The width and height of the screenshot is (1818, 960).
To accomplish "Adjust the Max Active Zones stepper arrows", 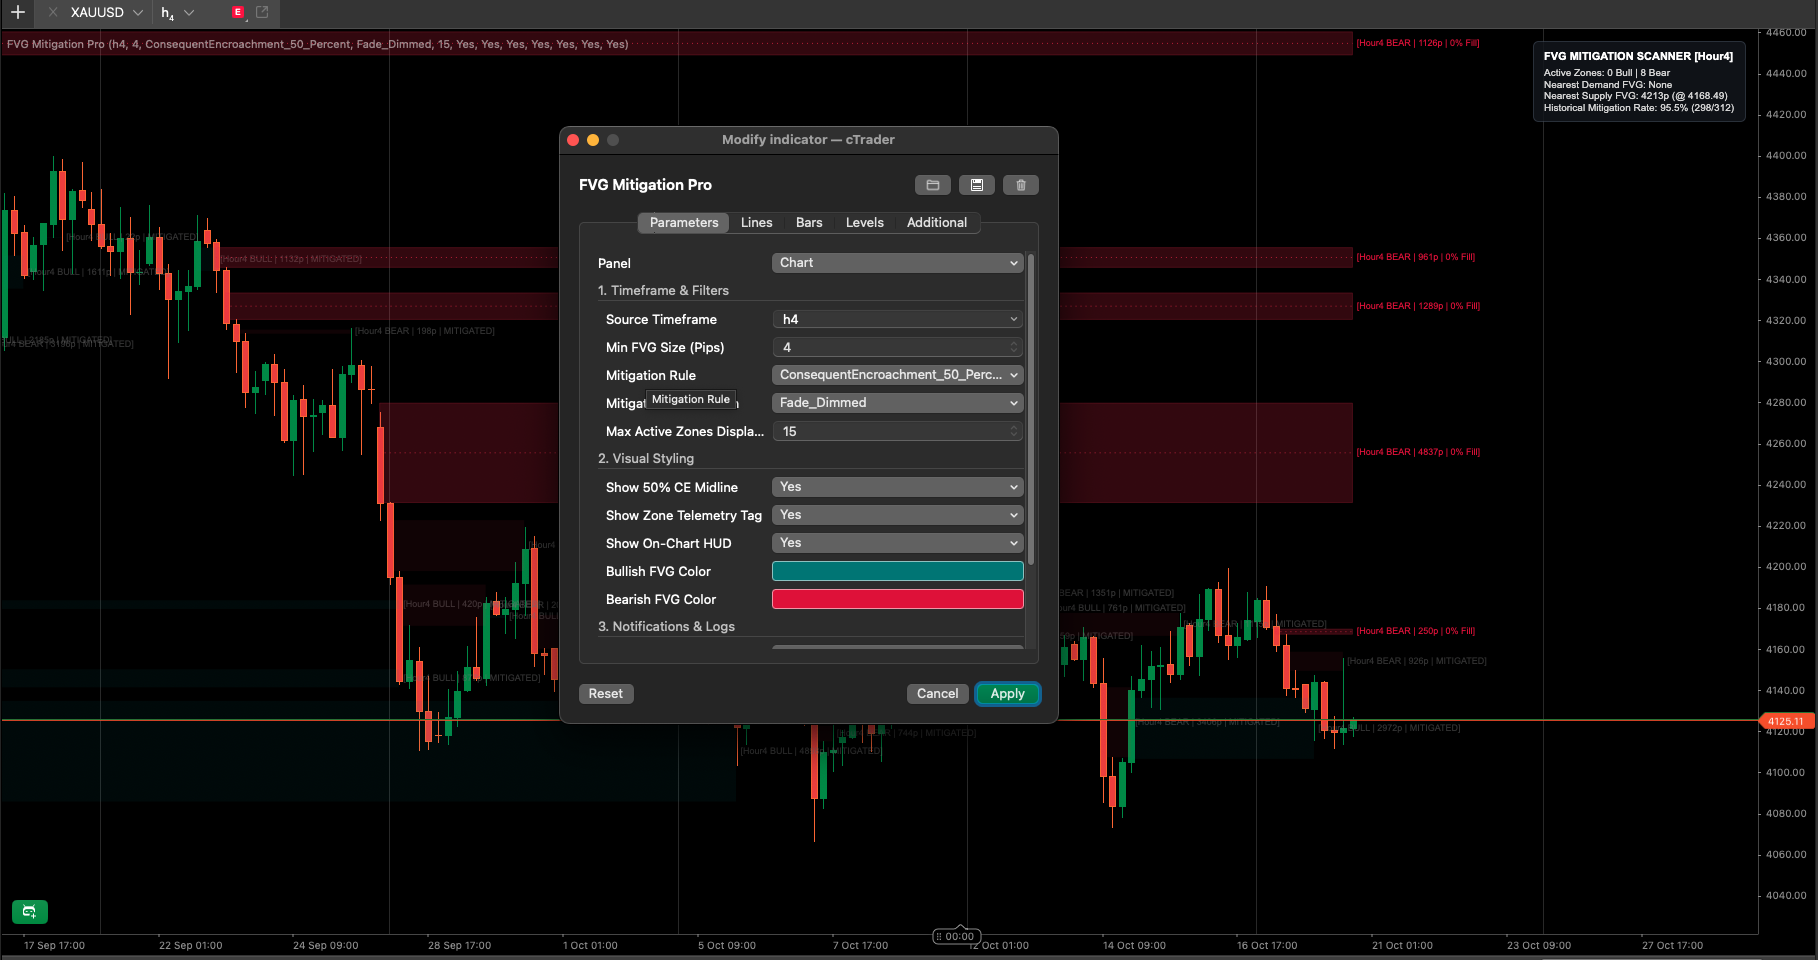I will click(1014, 431).
